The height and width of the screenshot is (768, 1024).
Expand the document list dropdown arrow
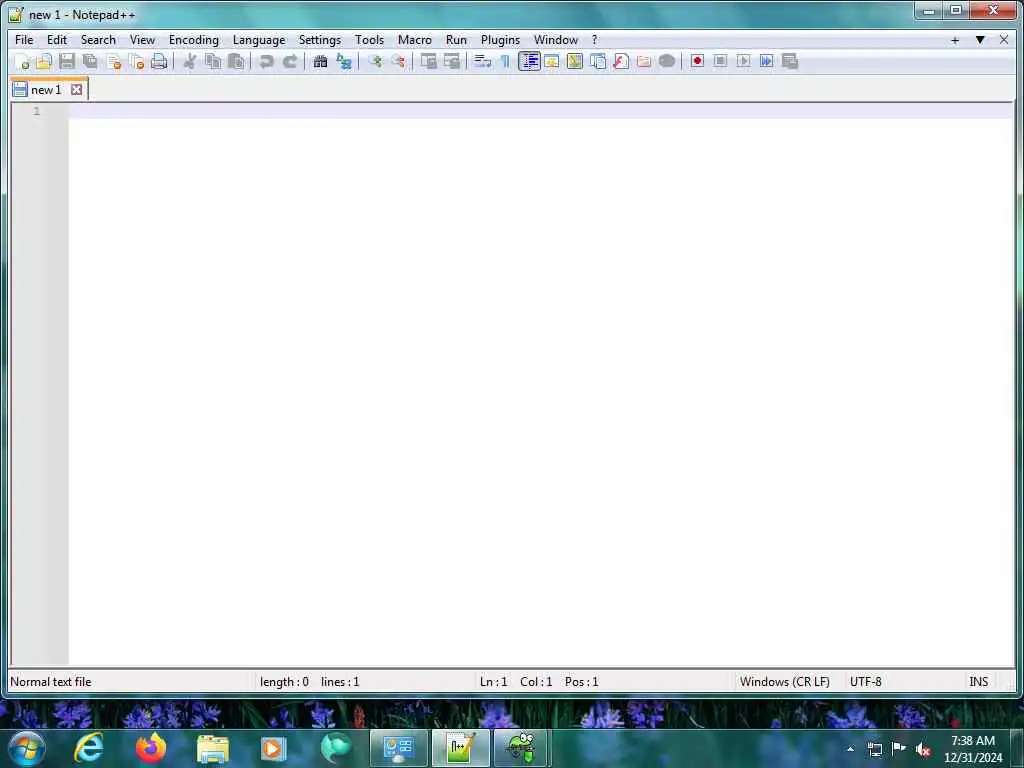point(980,40)
